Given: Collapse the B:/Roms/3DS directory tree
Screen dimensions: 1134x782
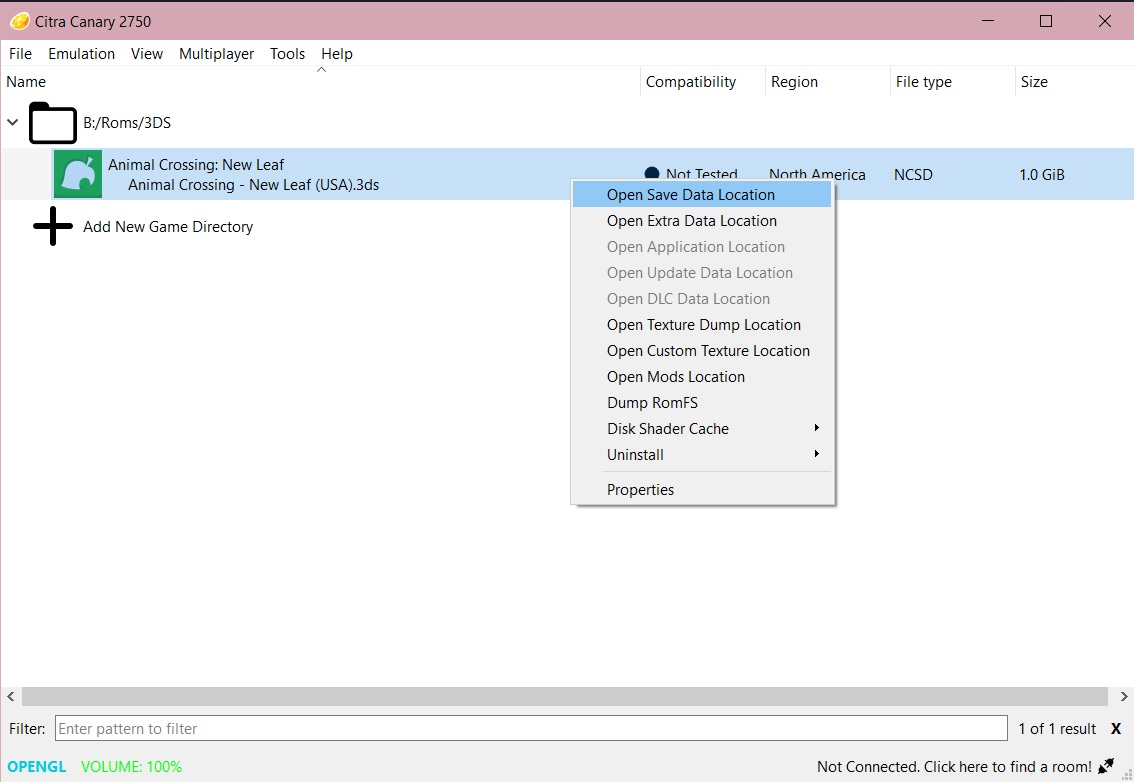Looking at the screenshot, I should click(13, 123).
